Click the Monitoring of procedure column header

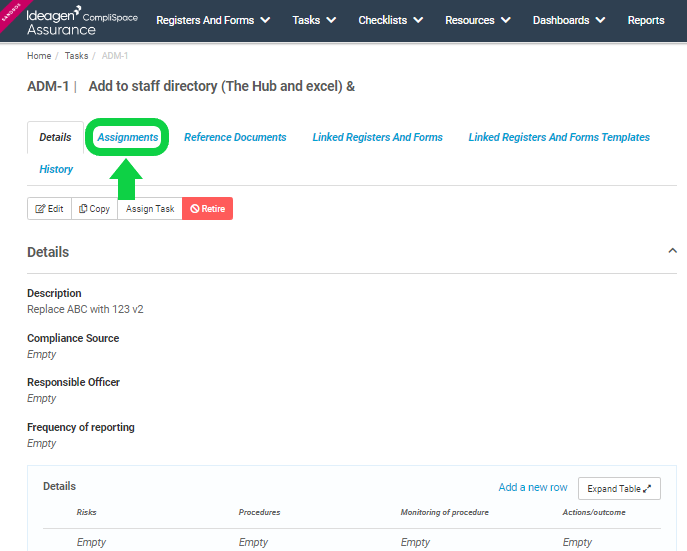tap(444, 512)
